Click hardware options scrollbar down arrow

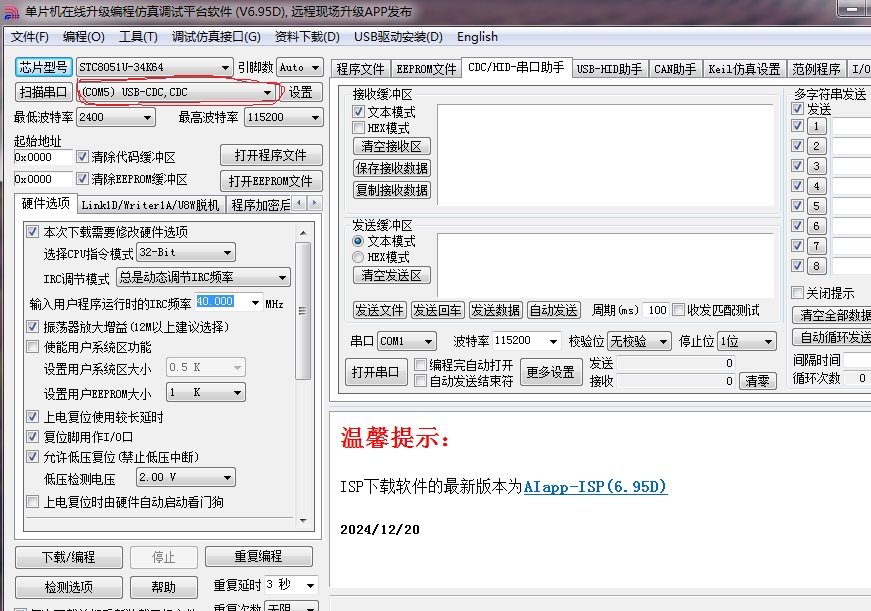(x=303, y=521)
